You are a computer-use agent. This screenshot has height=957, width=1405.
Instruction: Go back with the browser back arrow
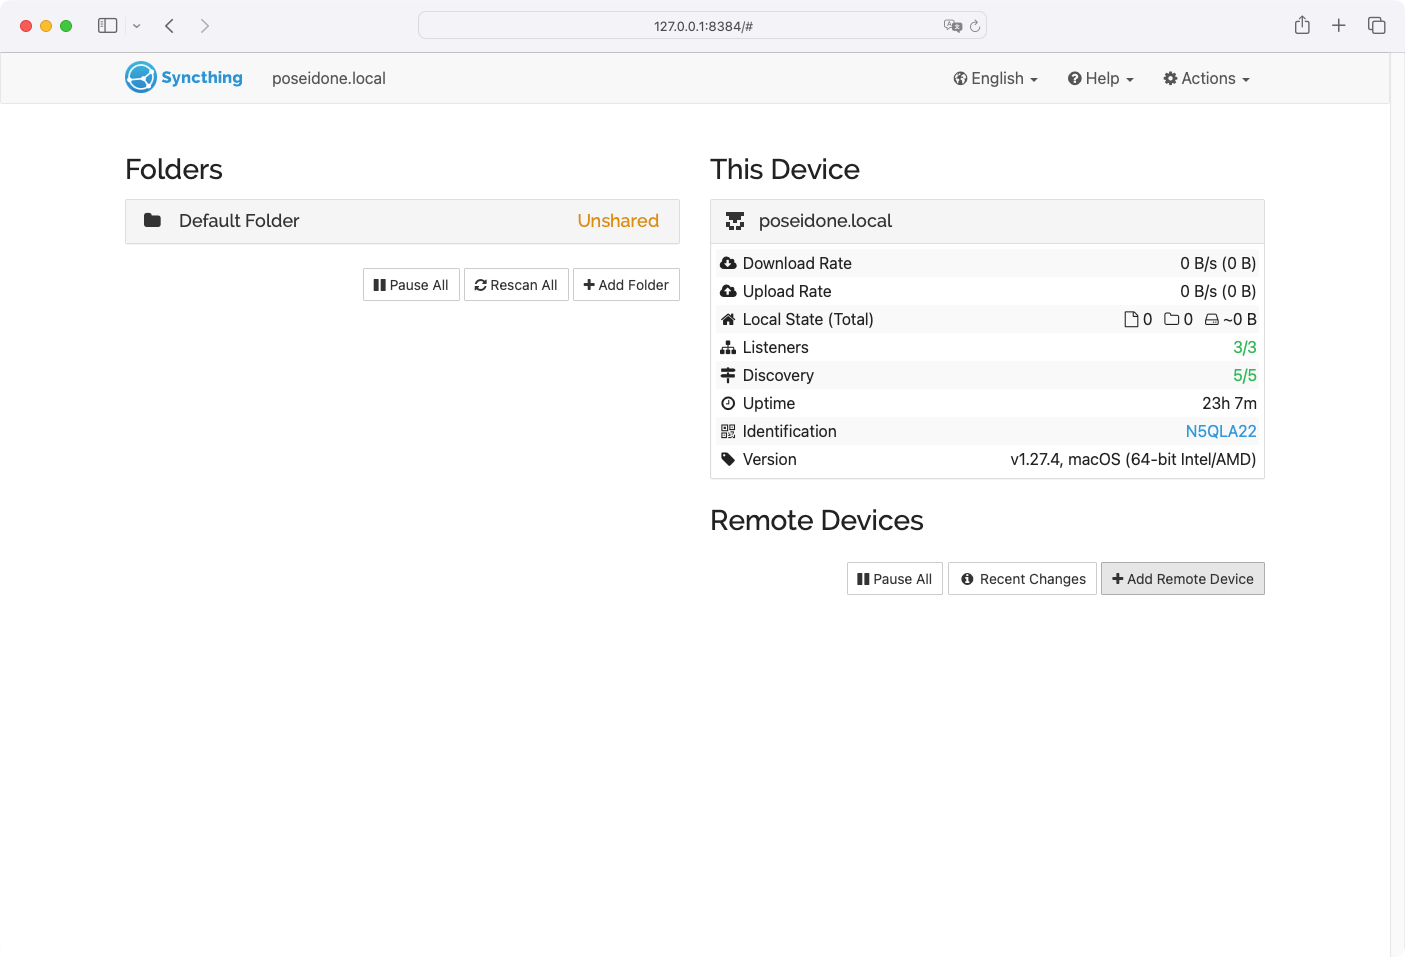(x=170, y=25)
